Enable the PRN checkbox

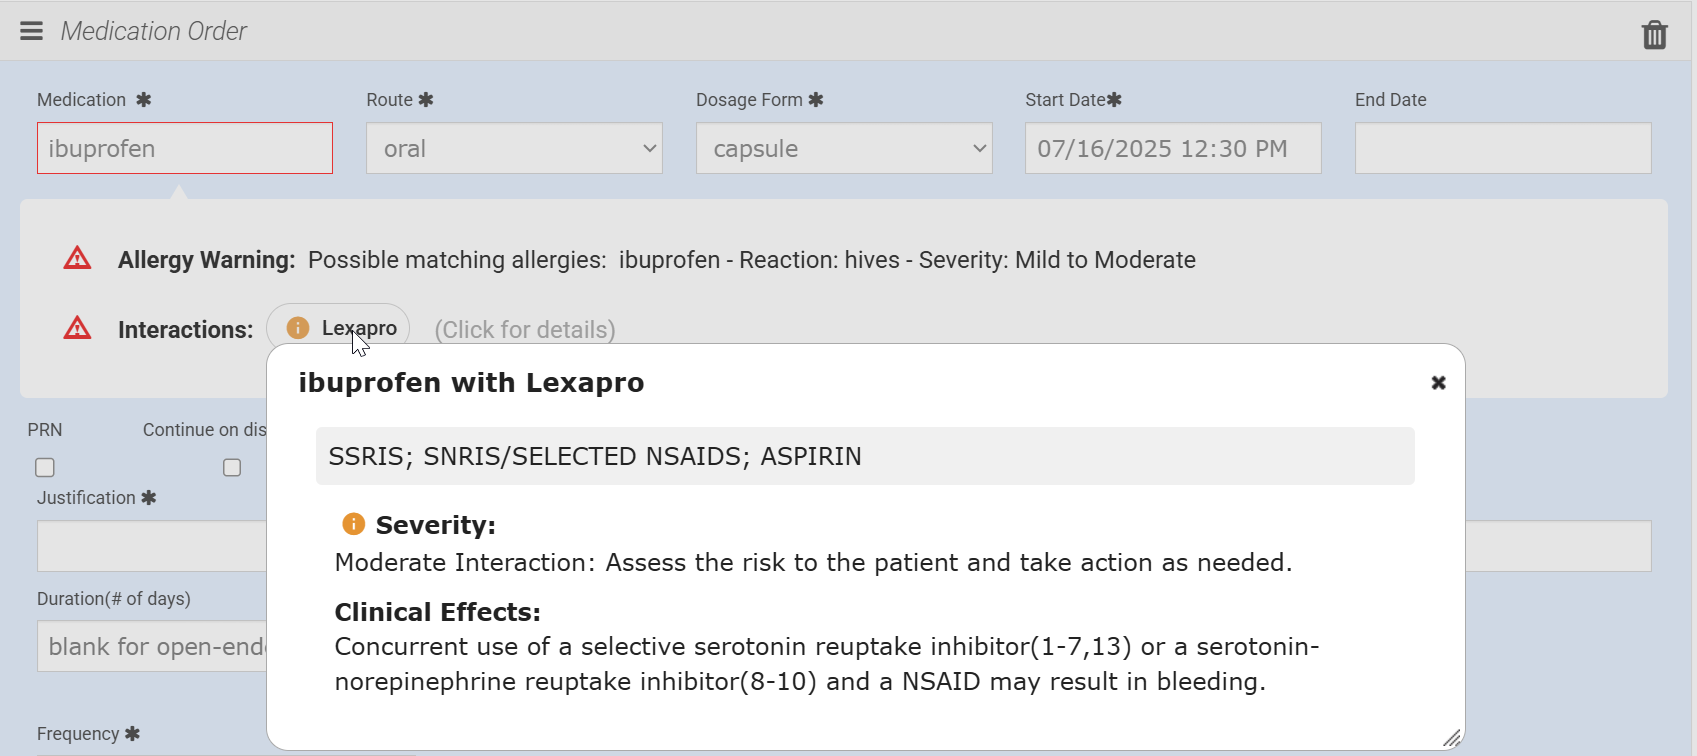[45, 468]
